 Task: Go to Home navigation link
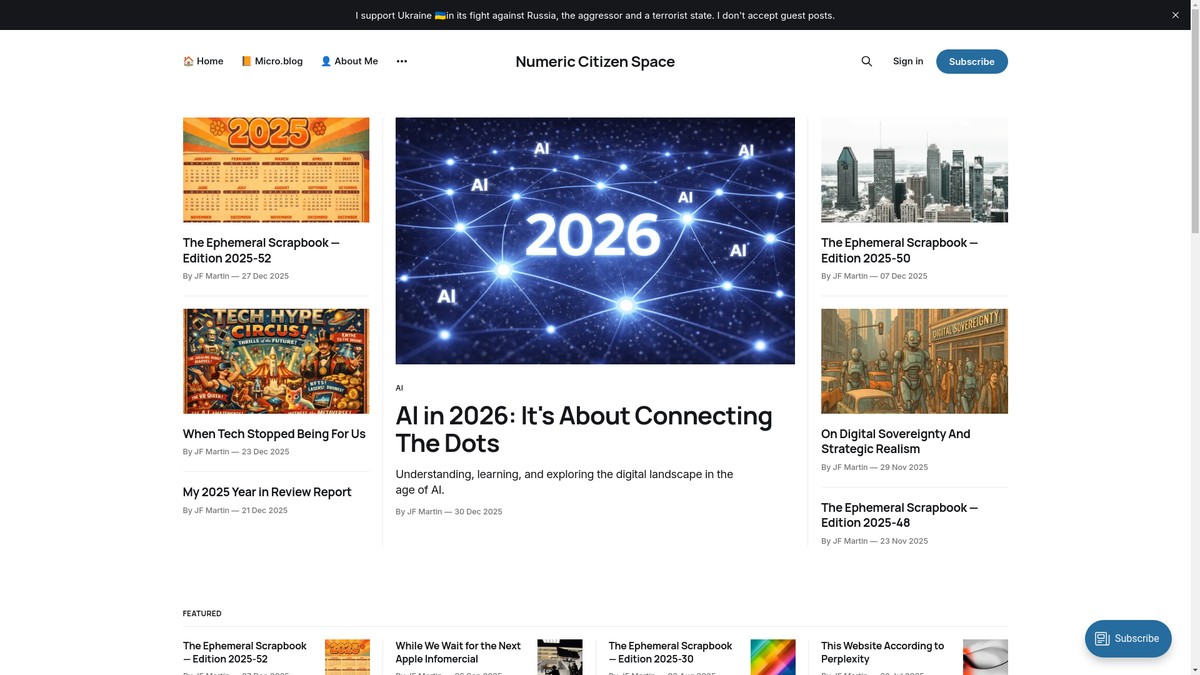click(203, 61)
